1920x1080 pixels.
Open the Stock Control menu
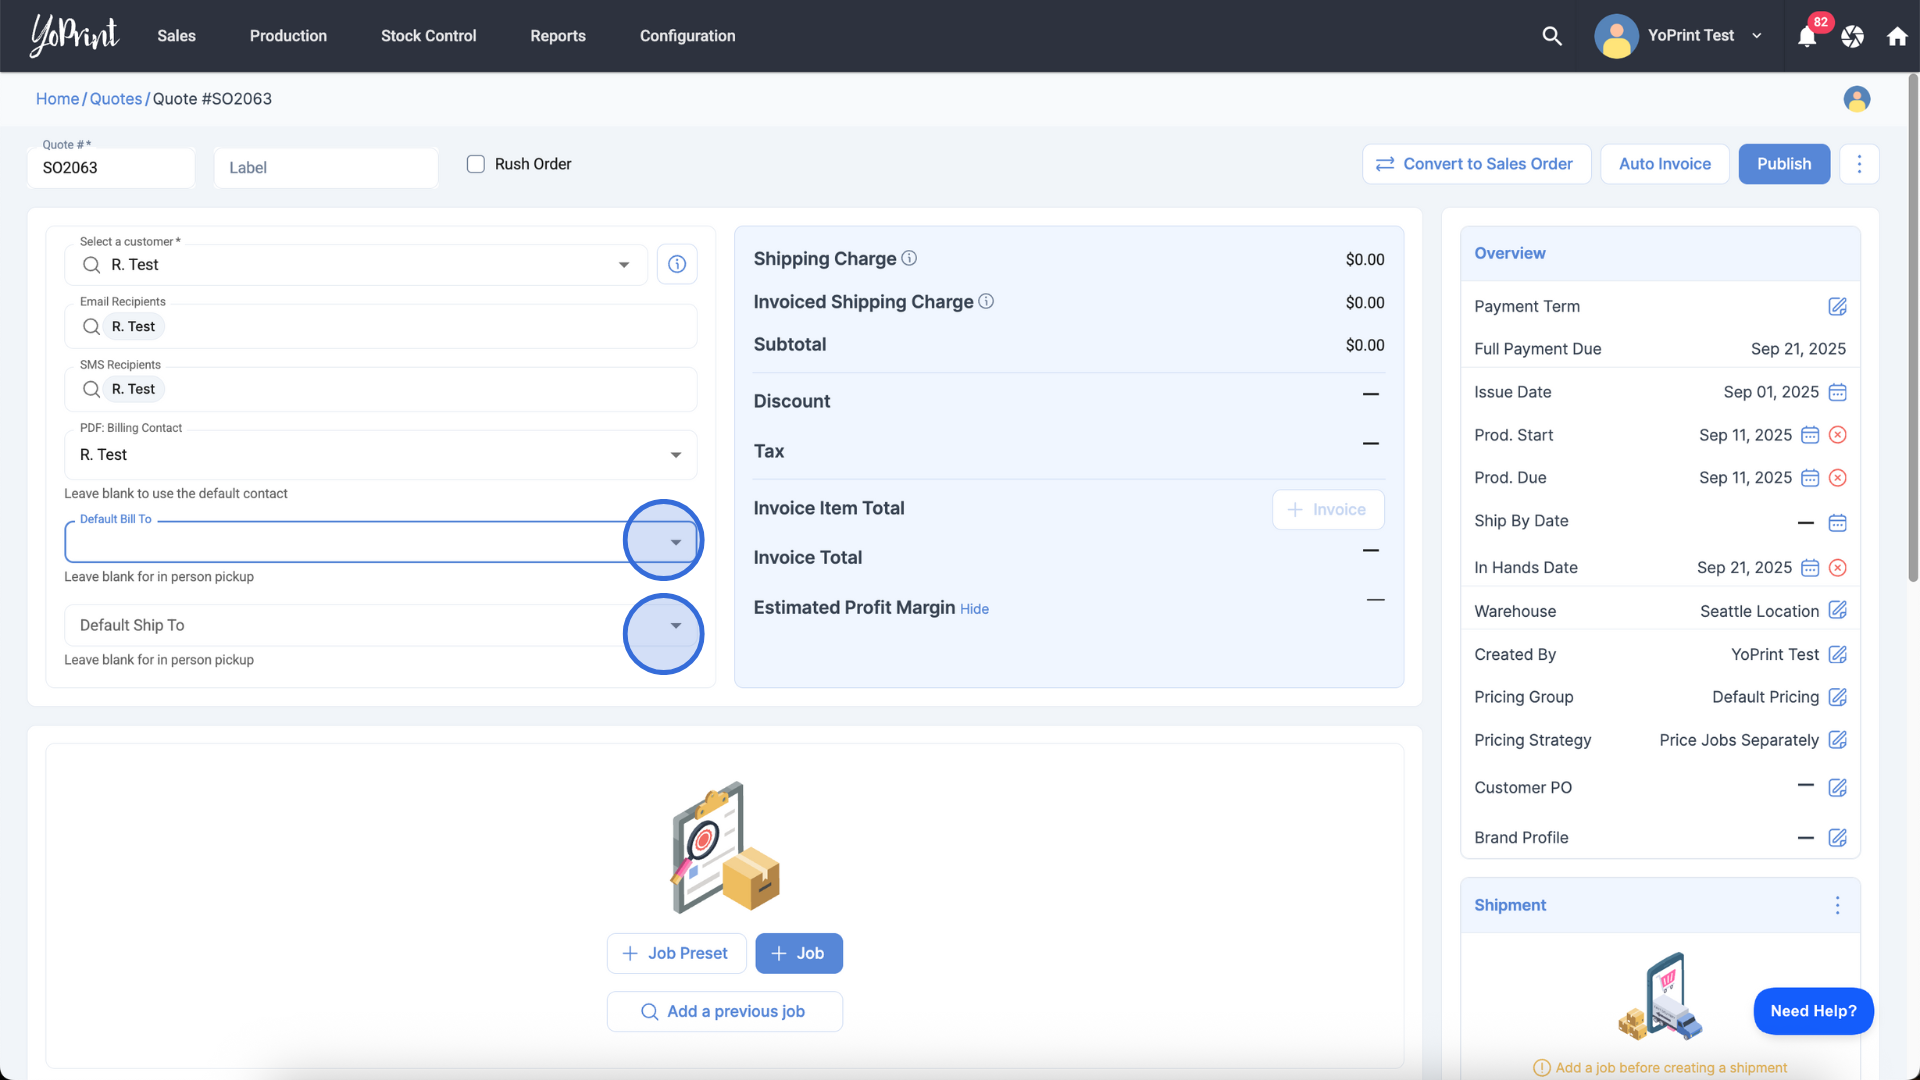[x=428, y=36]
